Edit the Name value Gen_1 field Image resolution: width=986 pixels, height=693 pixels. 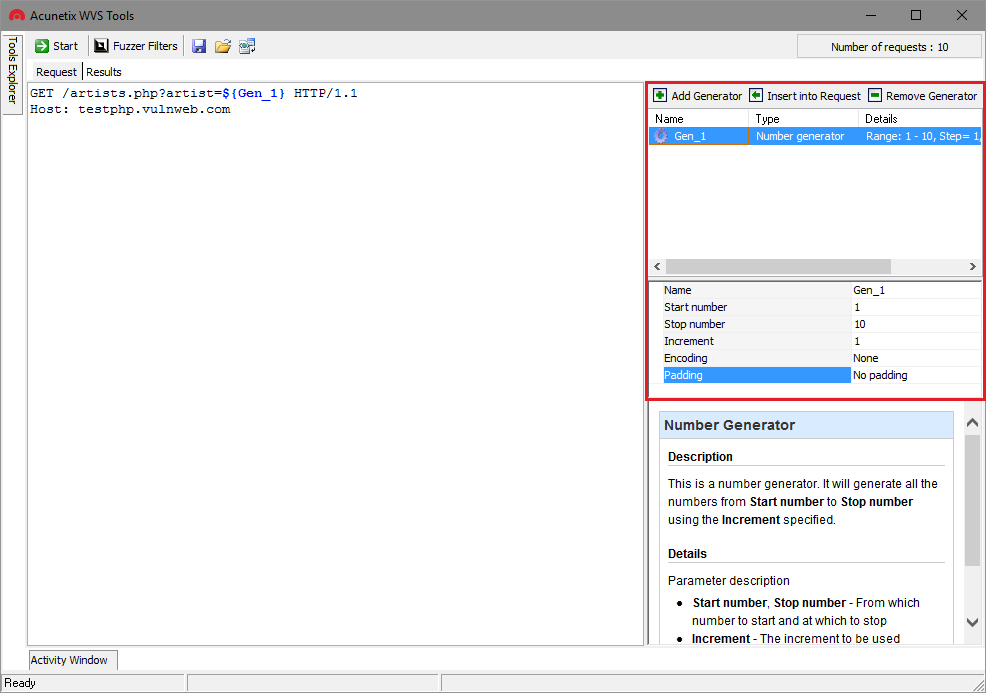(x=915, y=290)
